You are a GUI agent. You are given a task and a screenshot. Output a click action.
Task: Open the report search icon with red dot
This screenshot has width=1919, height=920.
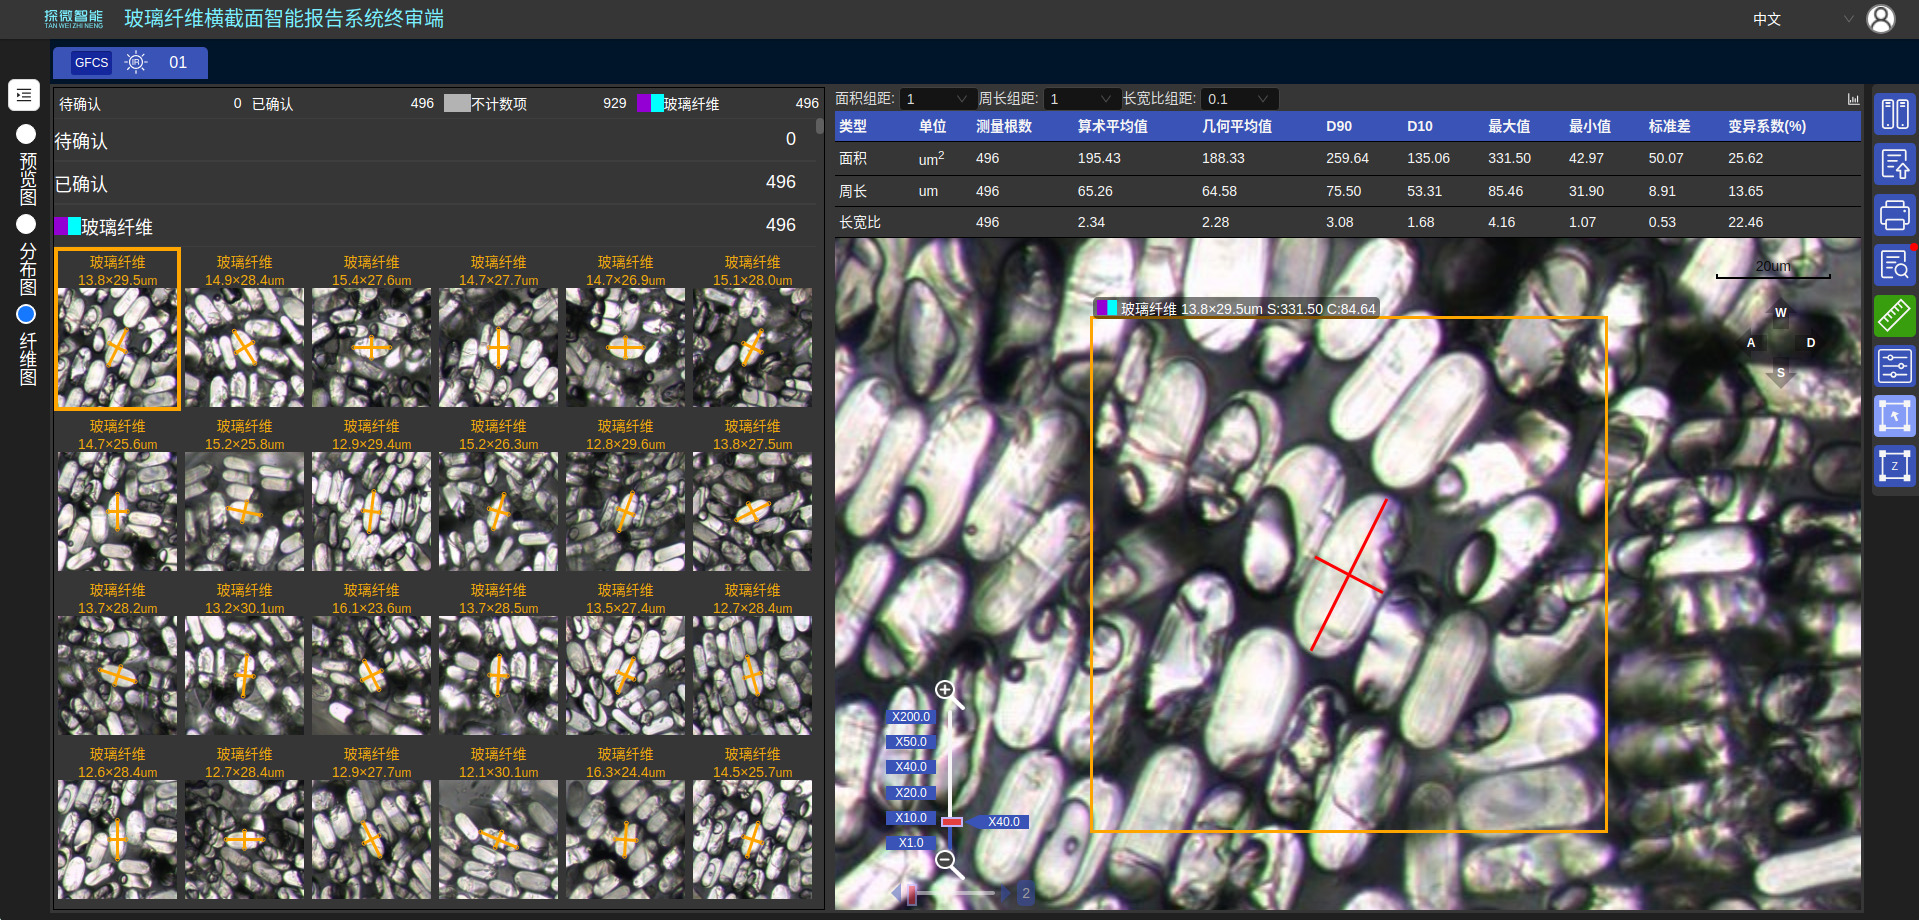(1894, 265)
